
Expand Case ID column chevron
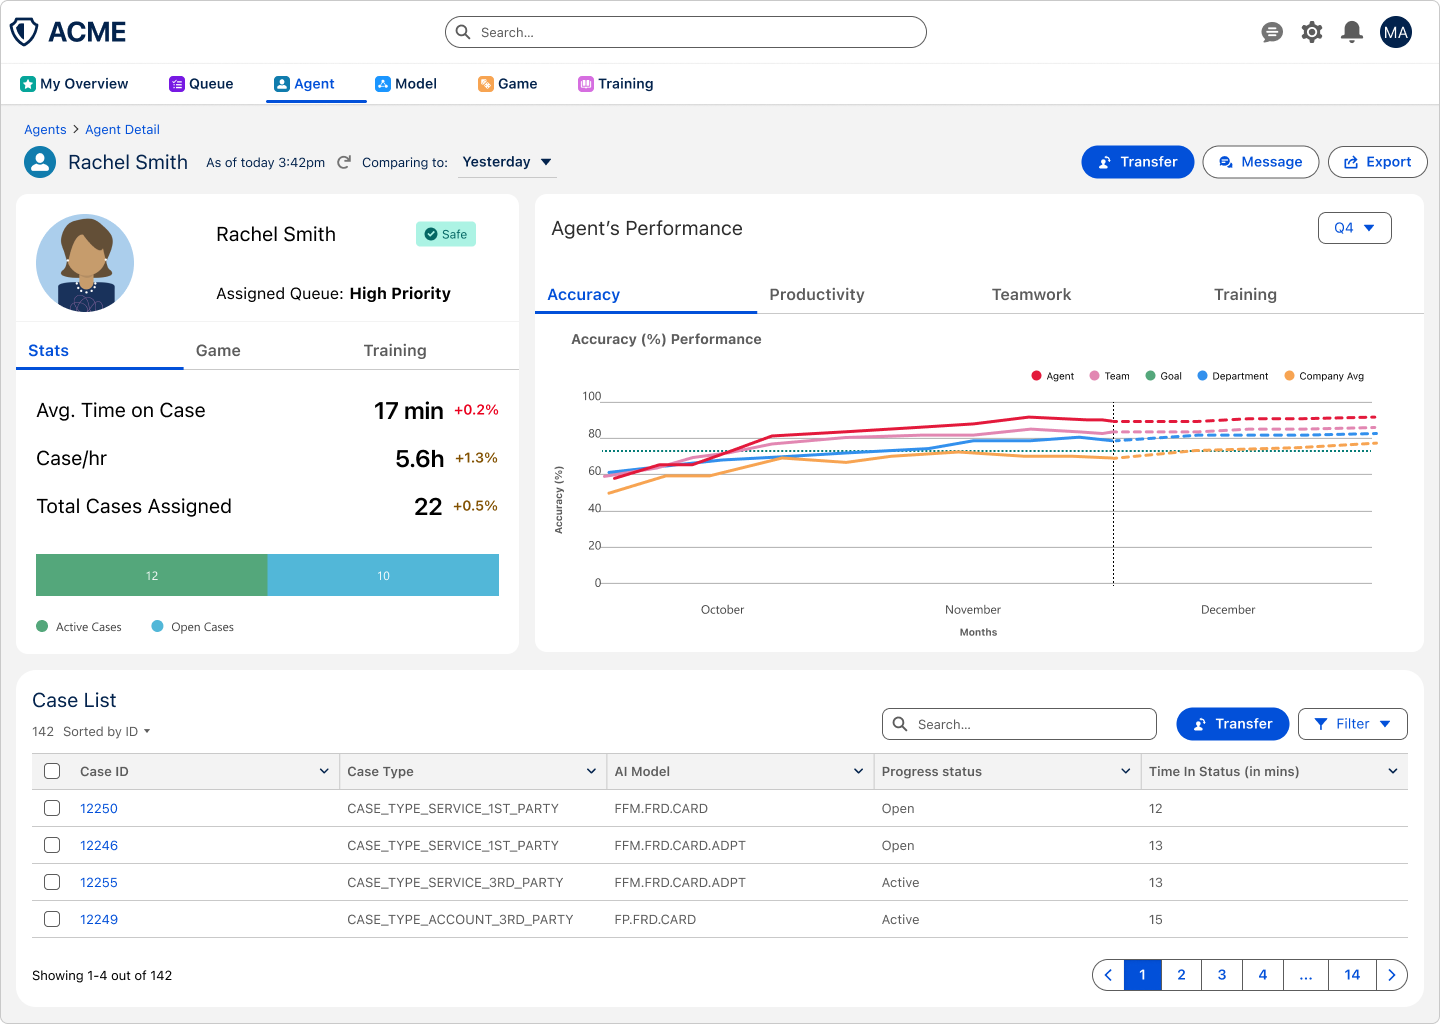click(x=324, y=771)
